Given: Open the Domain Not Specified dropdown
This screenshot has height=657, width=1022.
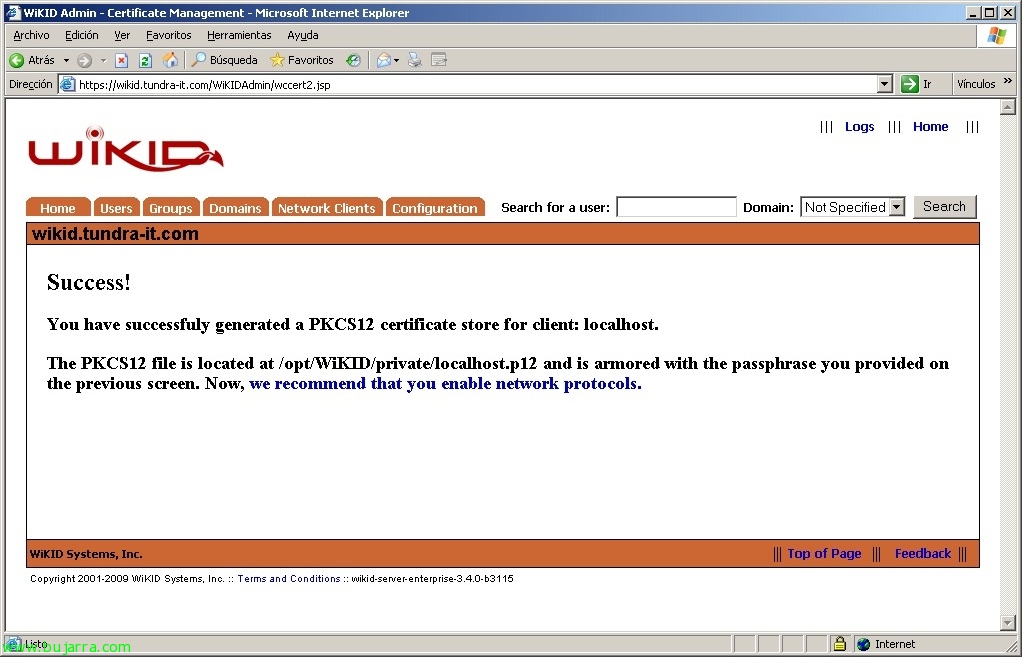Looking at the screenshot, I should [x=853, y=207].
